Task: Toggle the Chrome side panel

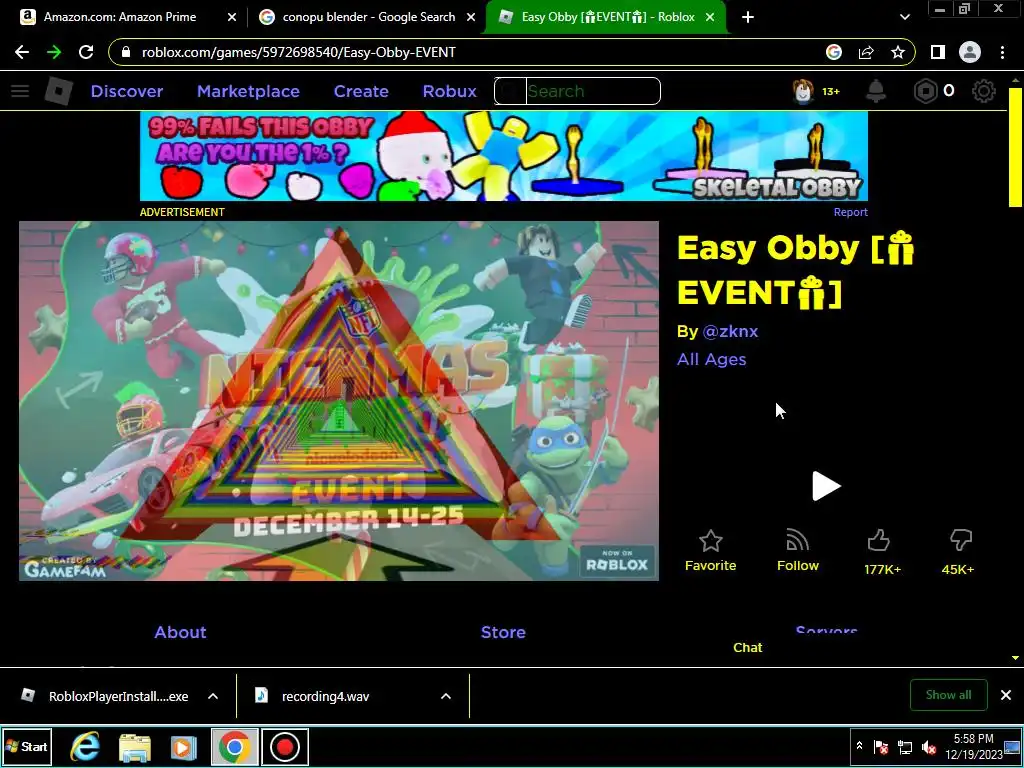Action: pos(938,52)
